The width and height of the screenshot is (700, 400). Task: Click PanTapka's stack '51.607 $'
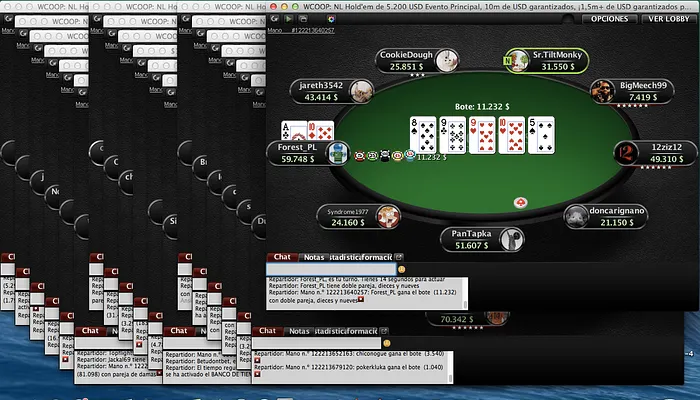pyautogui.click(x=471, y=246)
